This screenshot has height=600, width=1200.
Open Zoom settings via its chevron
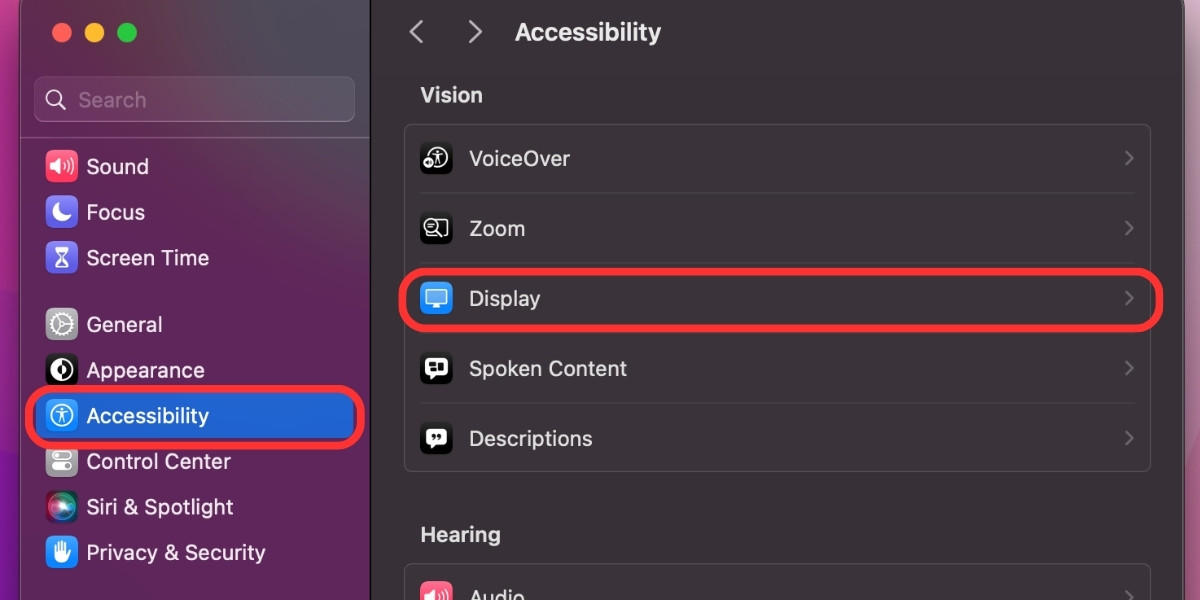coord(1129,228)
